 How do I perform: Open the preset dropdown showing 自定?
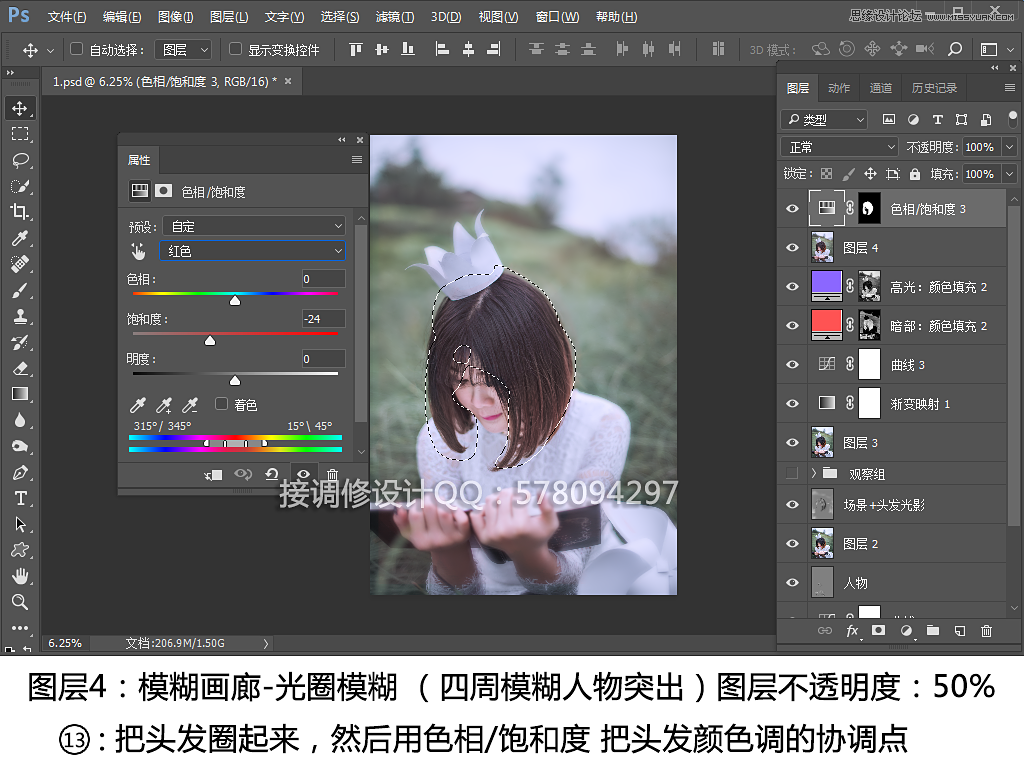click(x=254, y=226)
